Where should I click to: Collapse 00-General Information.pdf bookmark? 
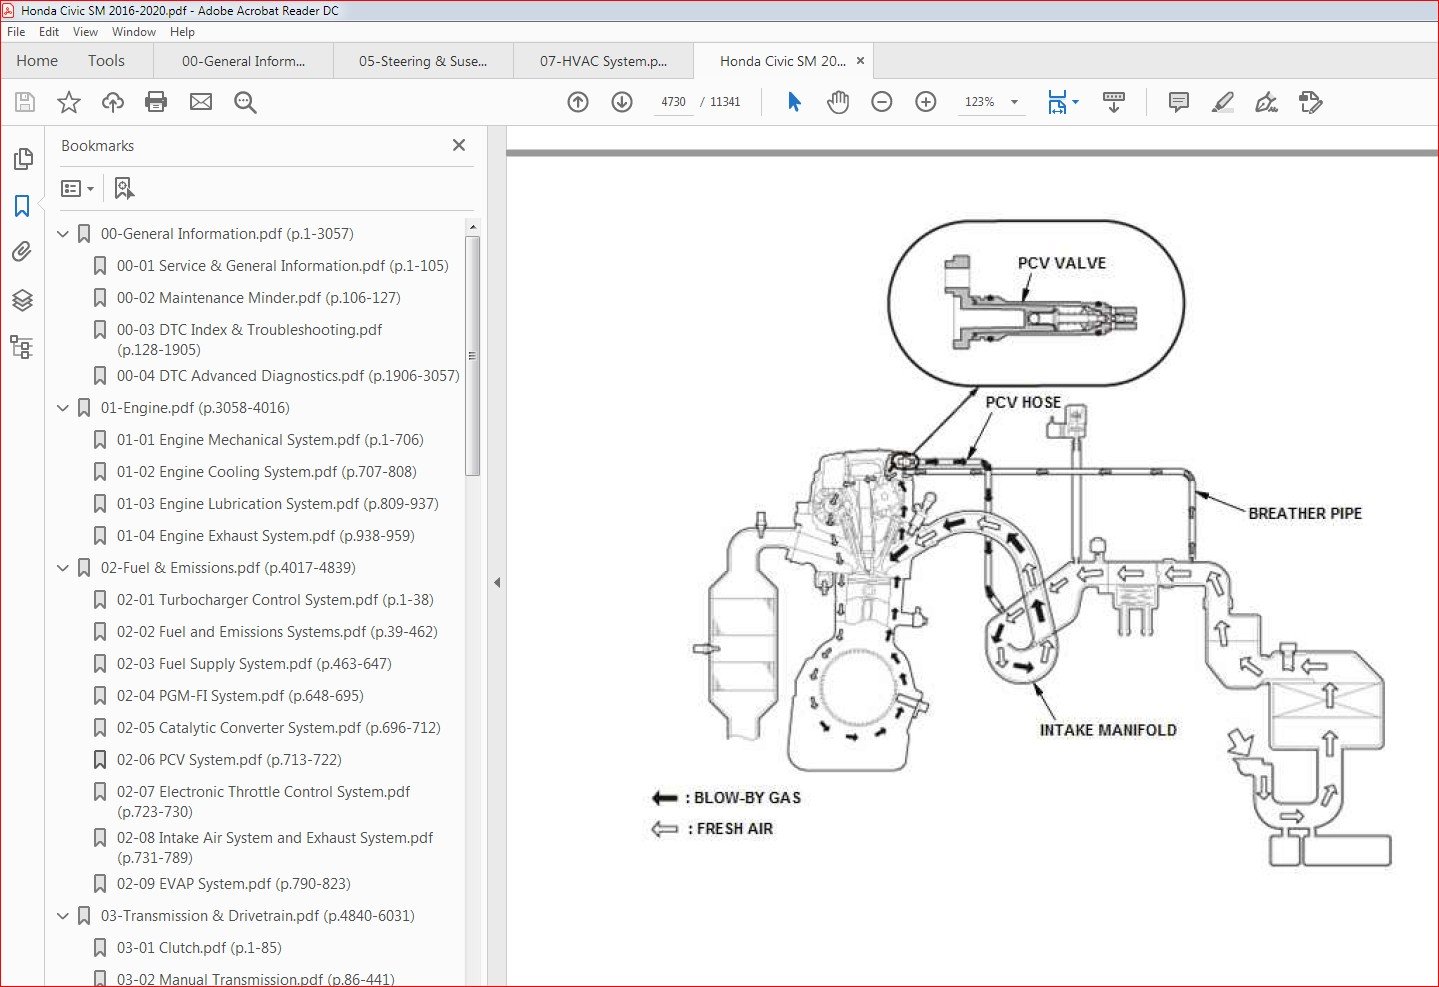click(63, 234)
